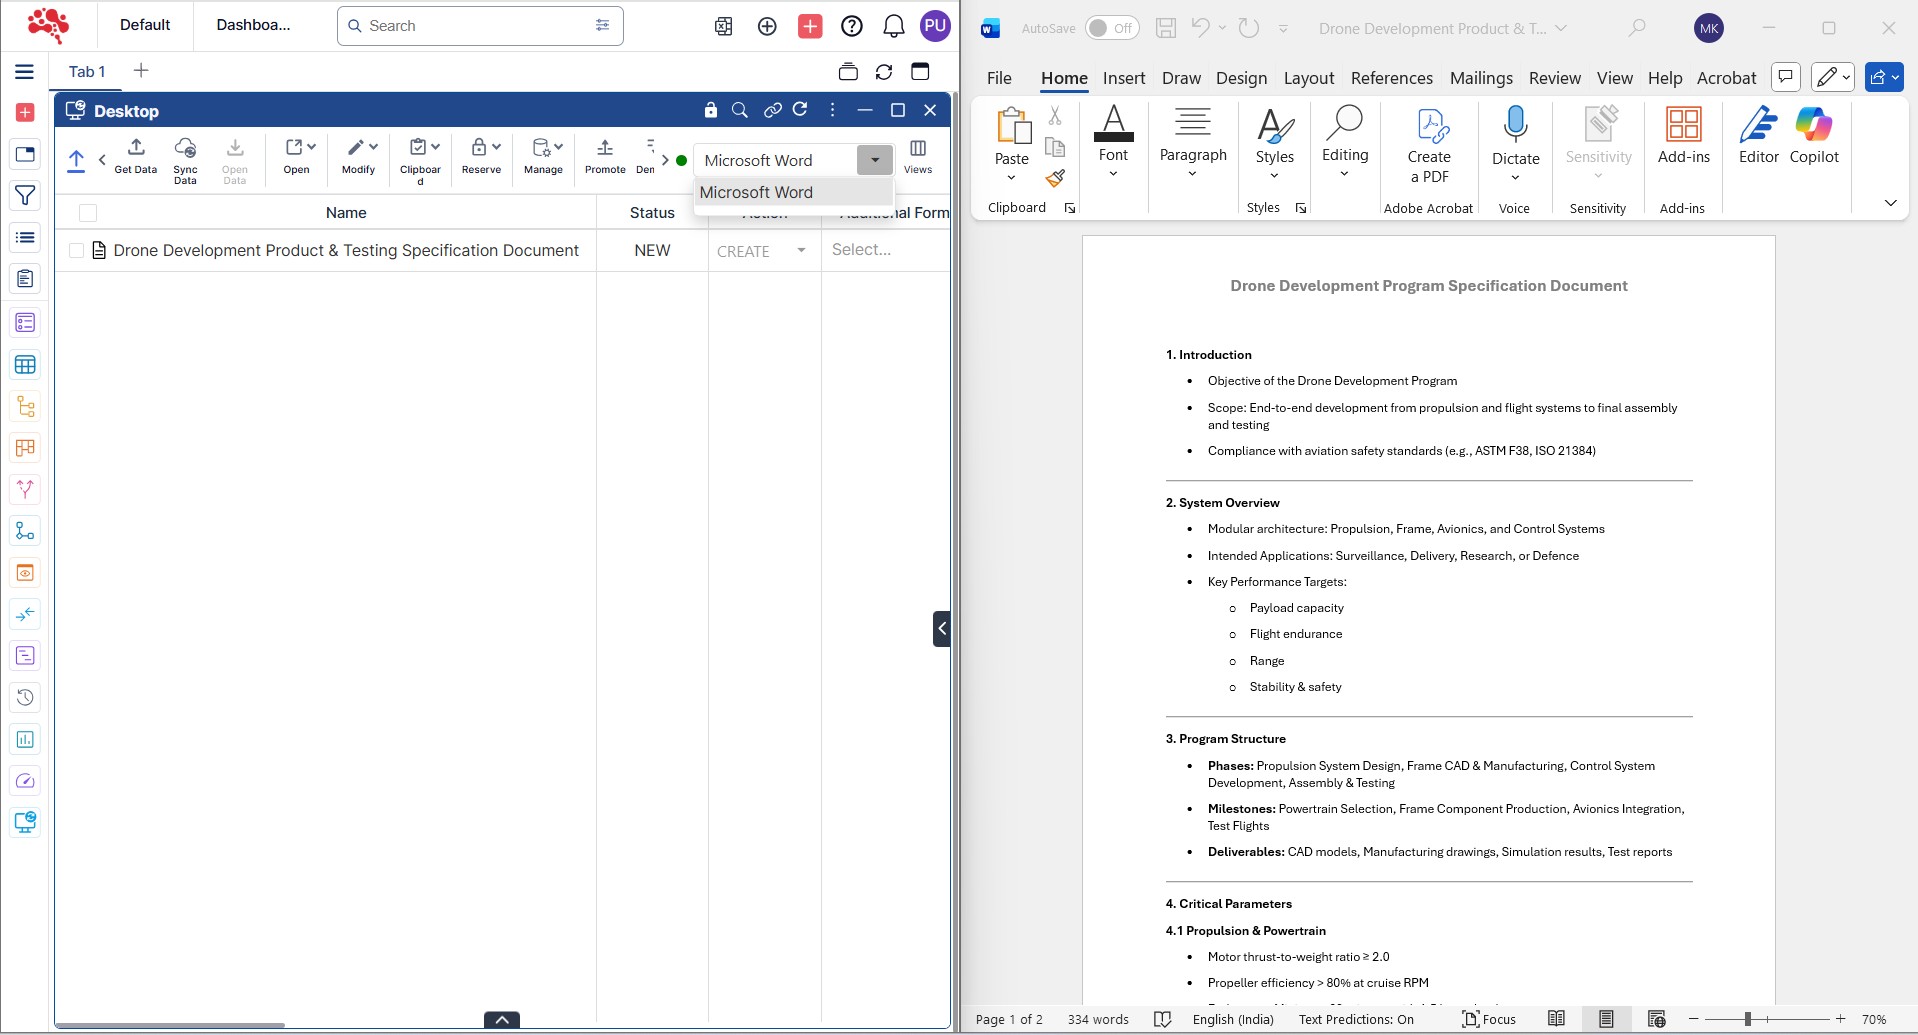
Task: Check the Drone Development document row checkbox
Action: click(76, 251)
